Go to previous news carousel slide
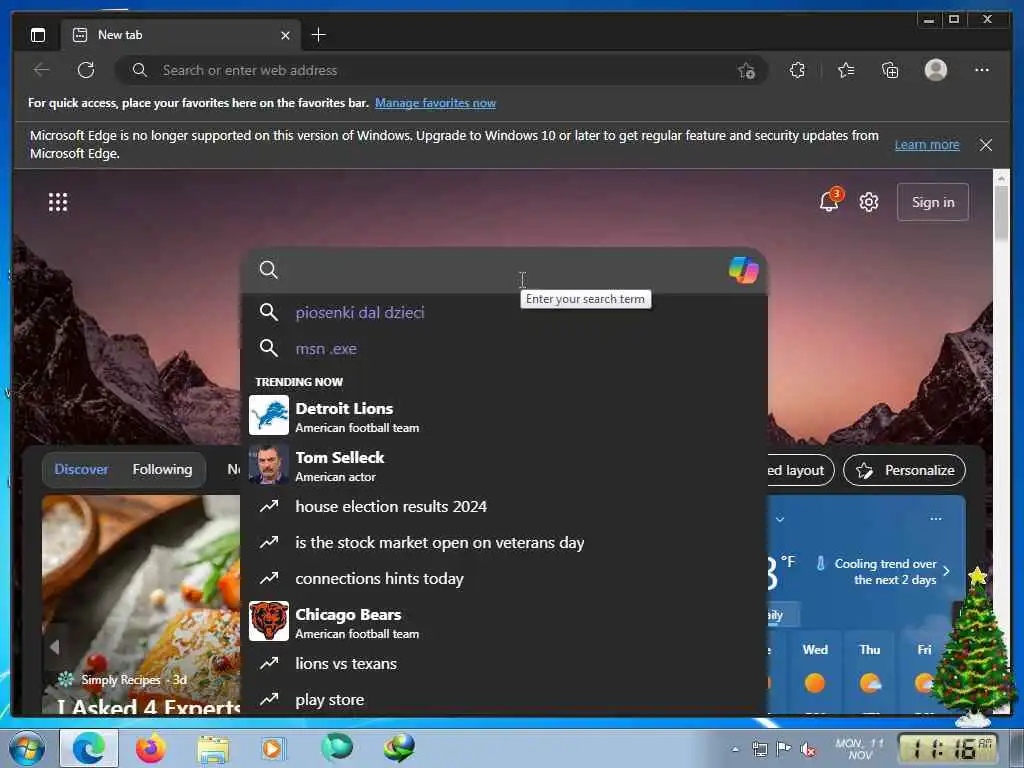The height and width of the screenshot is (768, 1024). (55, 647)
